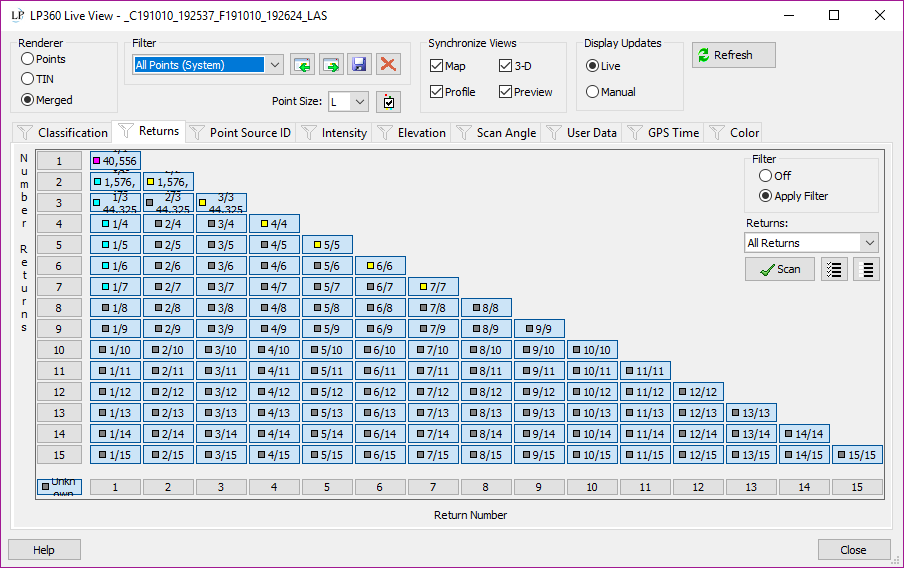Toggle the 11/11 return cell
Viewport: 904px width, 568px height.
(645, 371)
